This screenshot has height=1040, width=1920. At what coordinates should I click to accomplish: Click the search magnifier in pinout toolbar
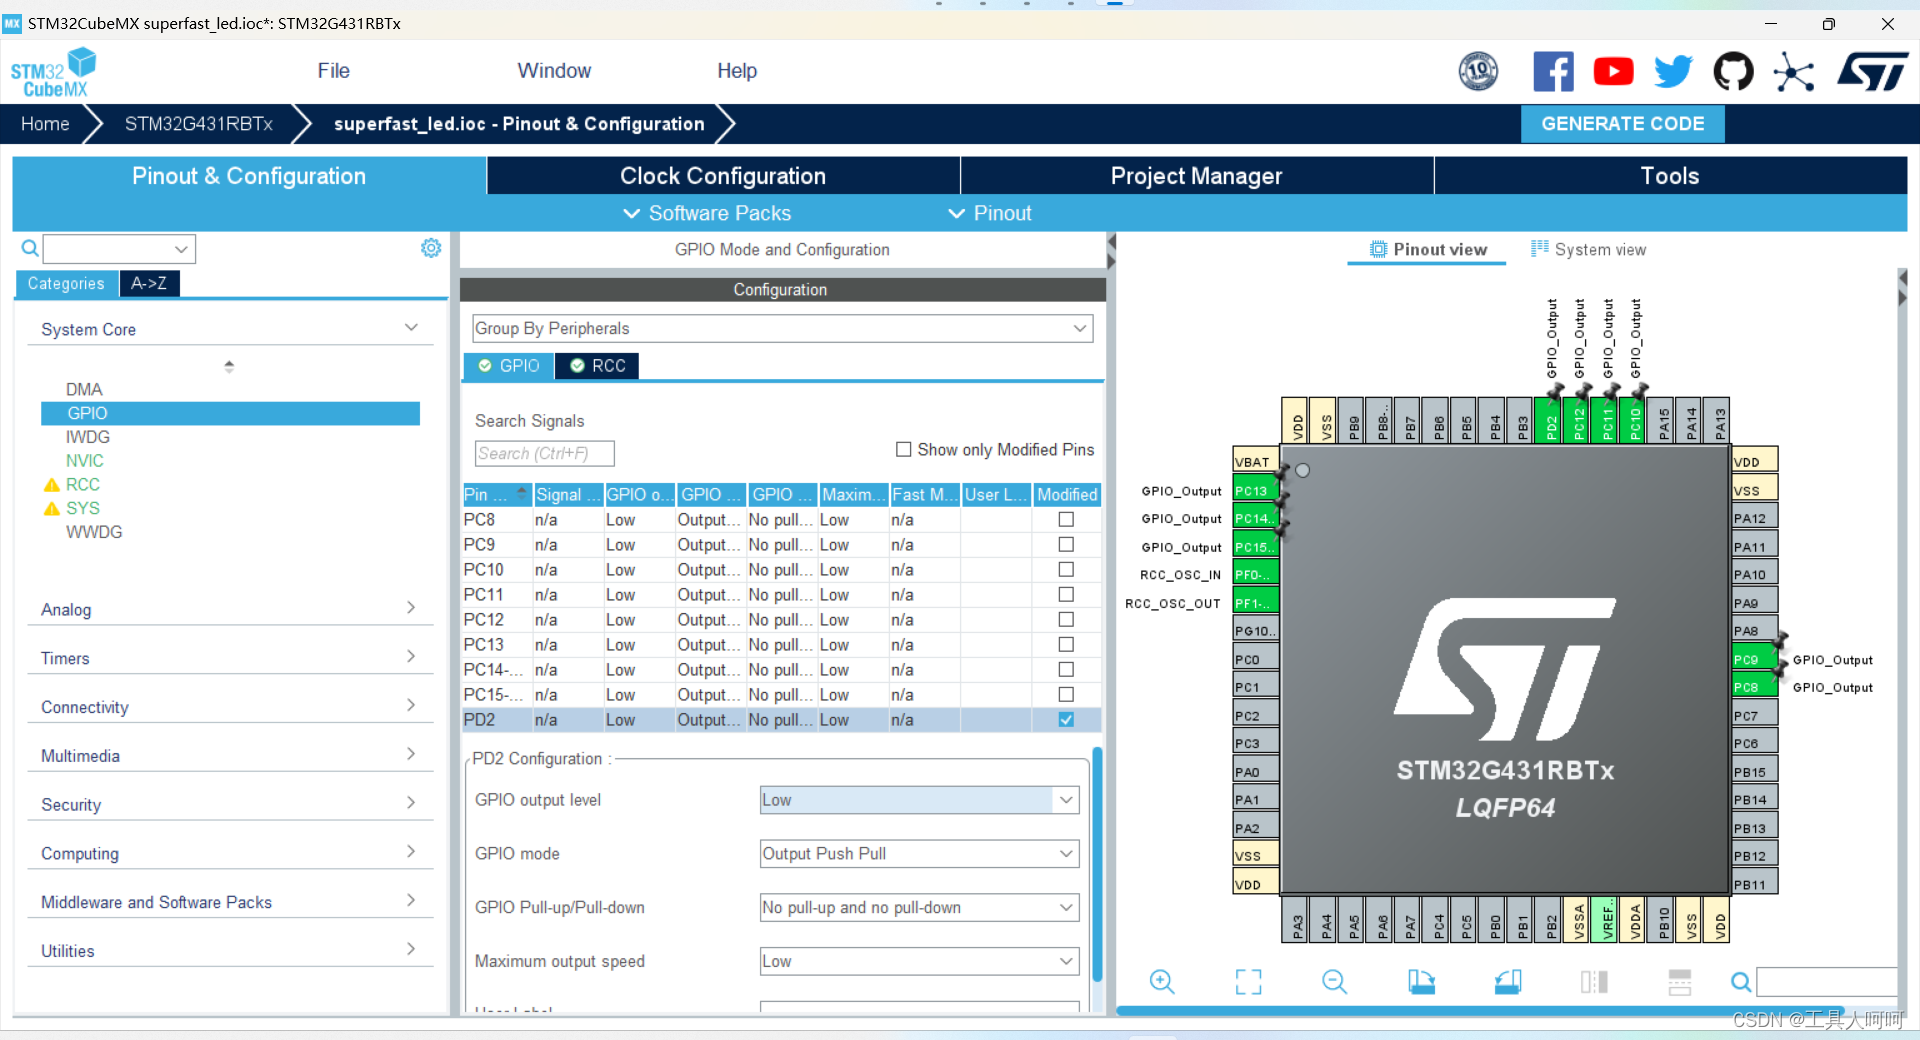1741,982
